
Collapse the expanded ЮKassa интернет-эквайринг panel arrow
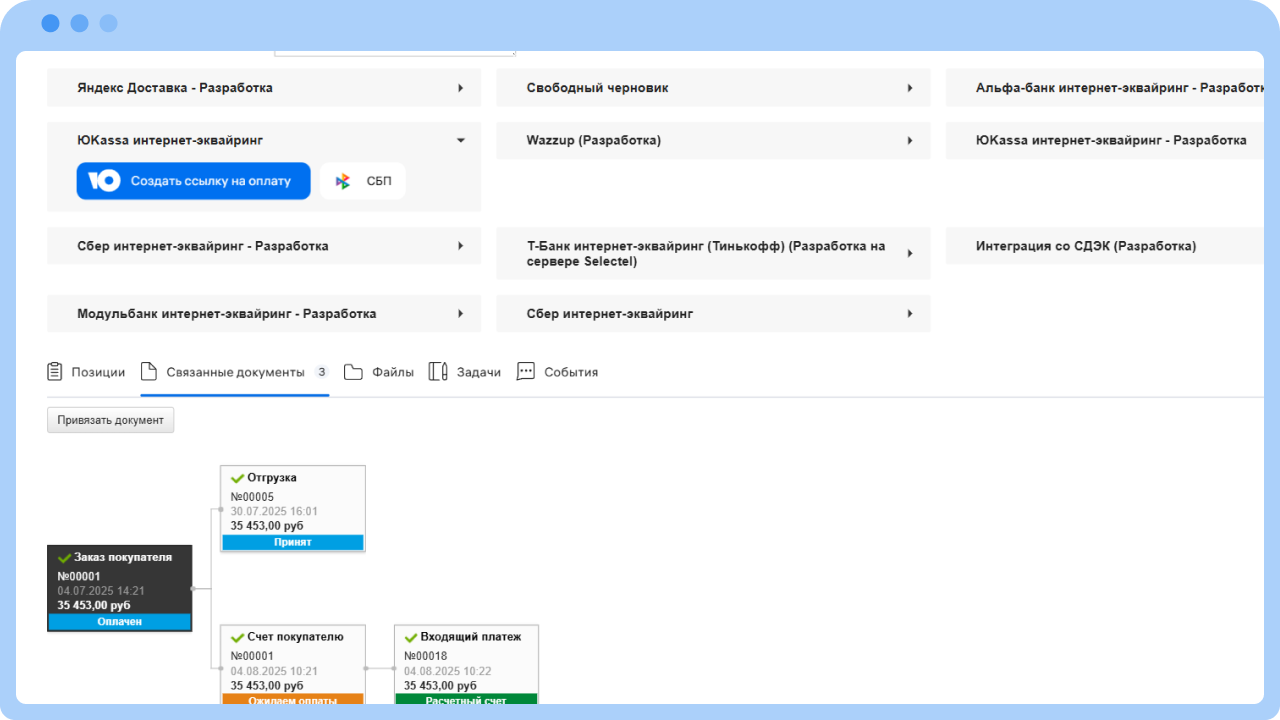pyautogui.click(x=461, y=141)
